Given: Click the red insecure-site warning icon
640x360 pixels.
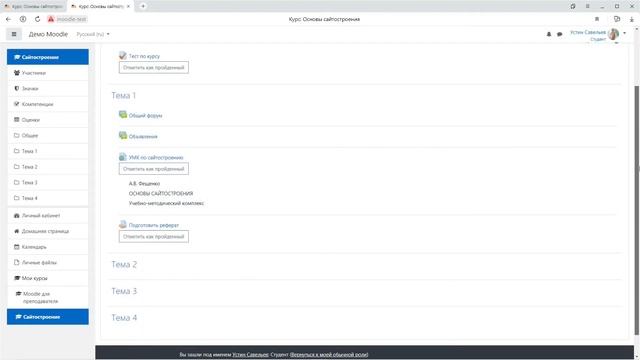Looking at the screenshot, I should pyautogui.click(x=51, y=19).
